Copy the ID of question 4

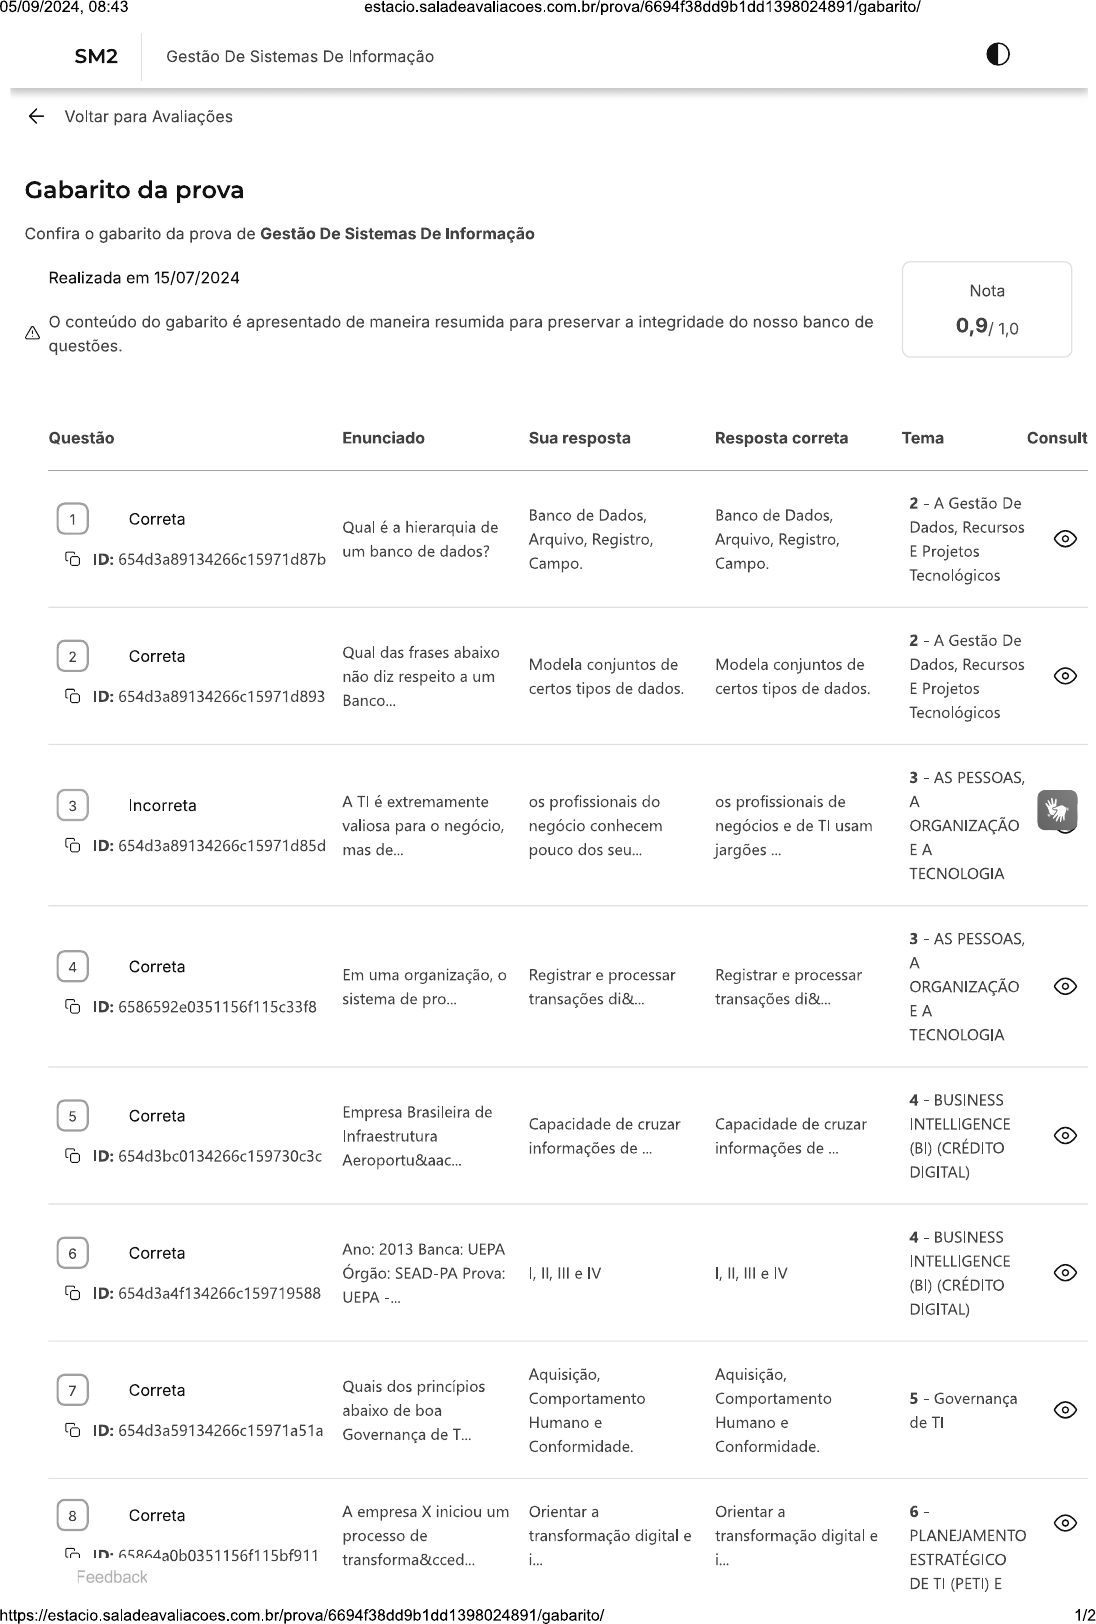(x=73, y=1006)
